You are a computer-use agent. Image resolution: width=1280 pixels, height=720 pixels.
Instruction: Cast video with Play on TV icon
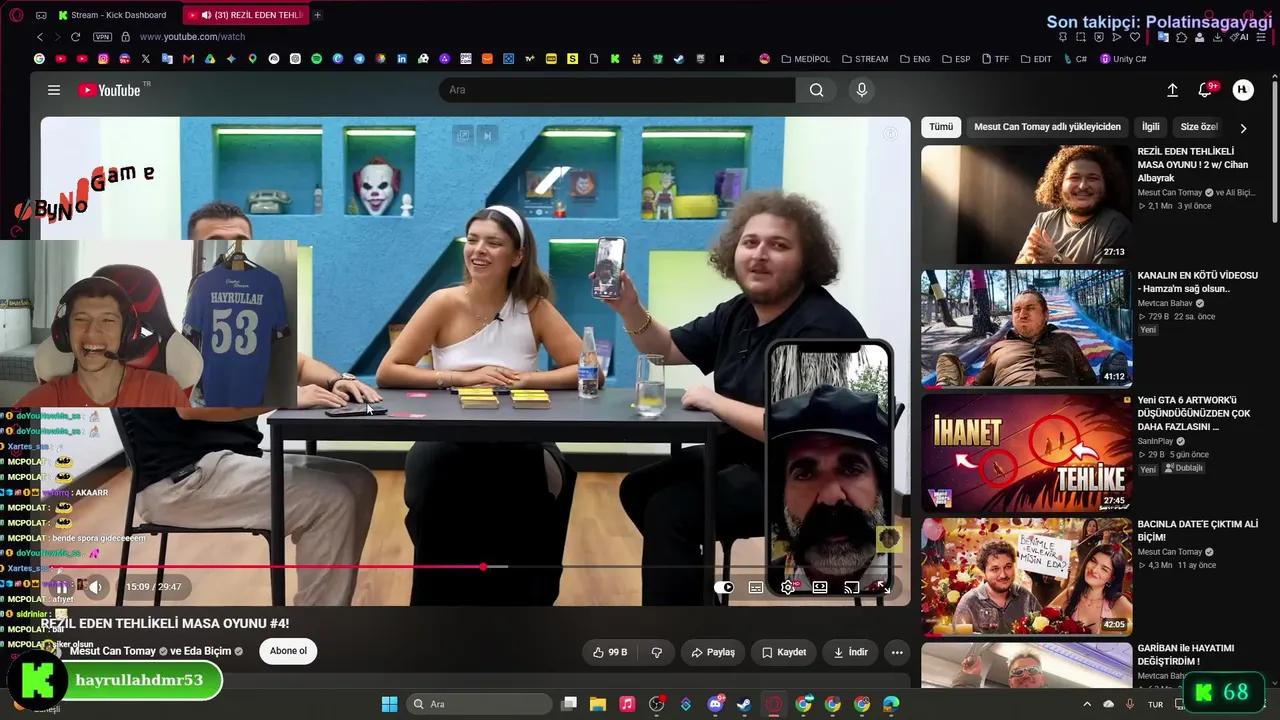point(852,587)
